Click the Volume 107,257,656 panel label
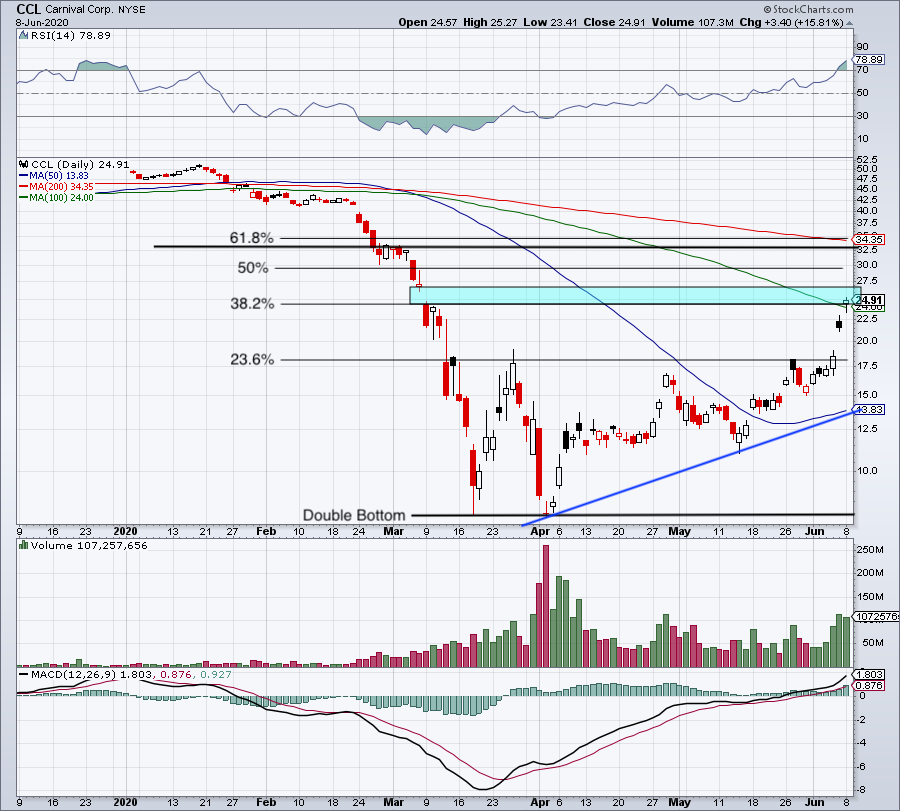900x811 pixels. coord(89,545)
